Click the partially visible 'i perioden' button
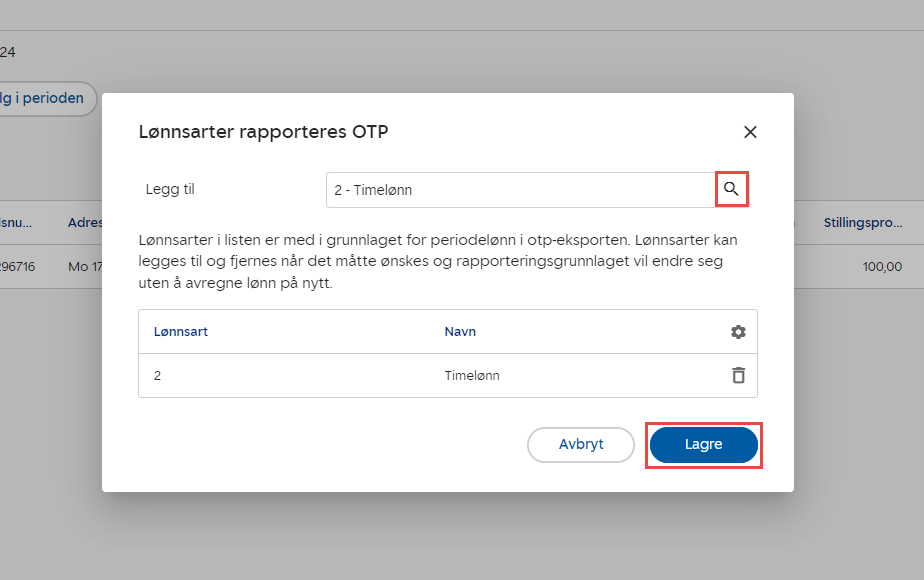 pyautogui.click(x=45, y=99)
